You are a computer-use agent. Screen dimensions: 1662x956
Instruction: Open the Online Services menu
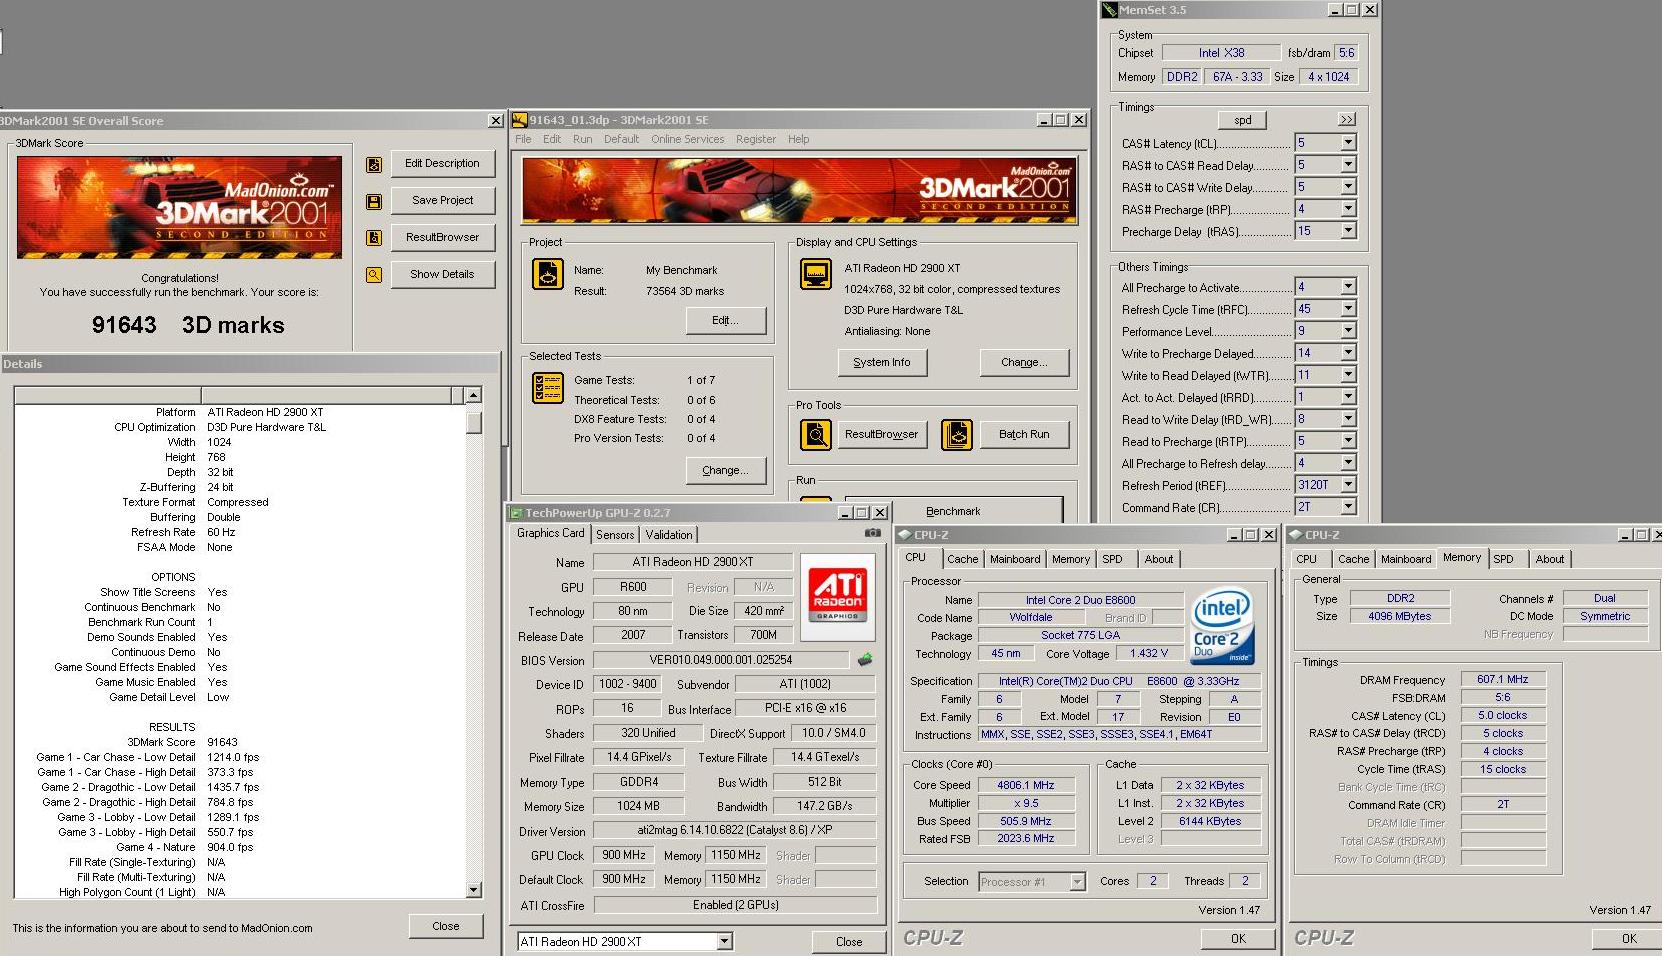688,140
